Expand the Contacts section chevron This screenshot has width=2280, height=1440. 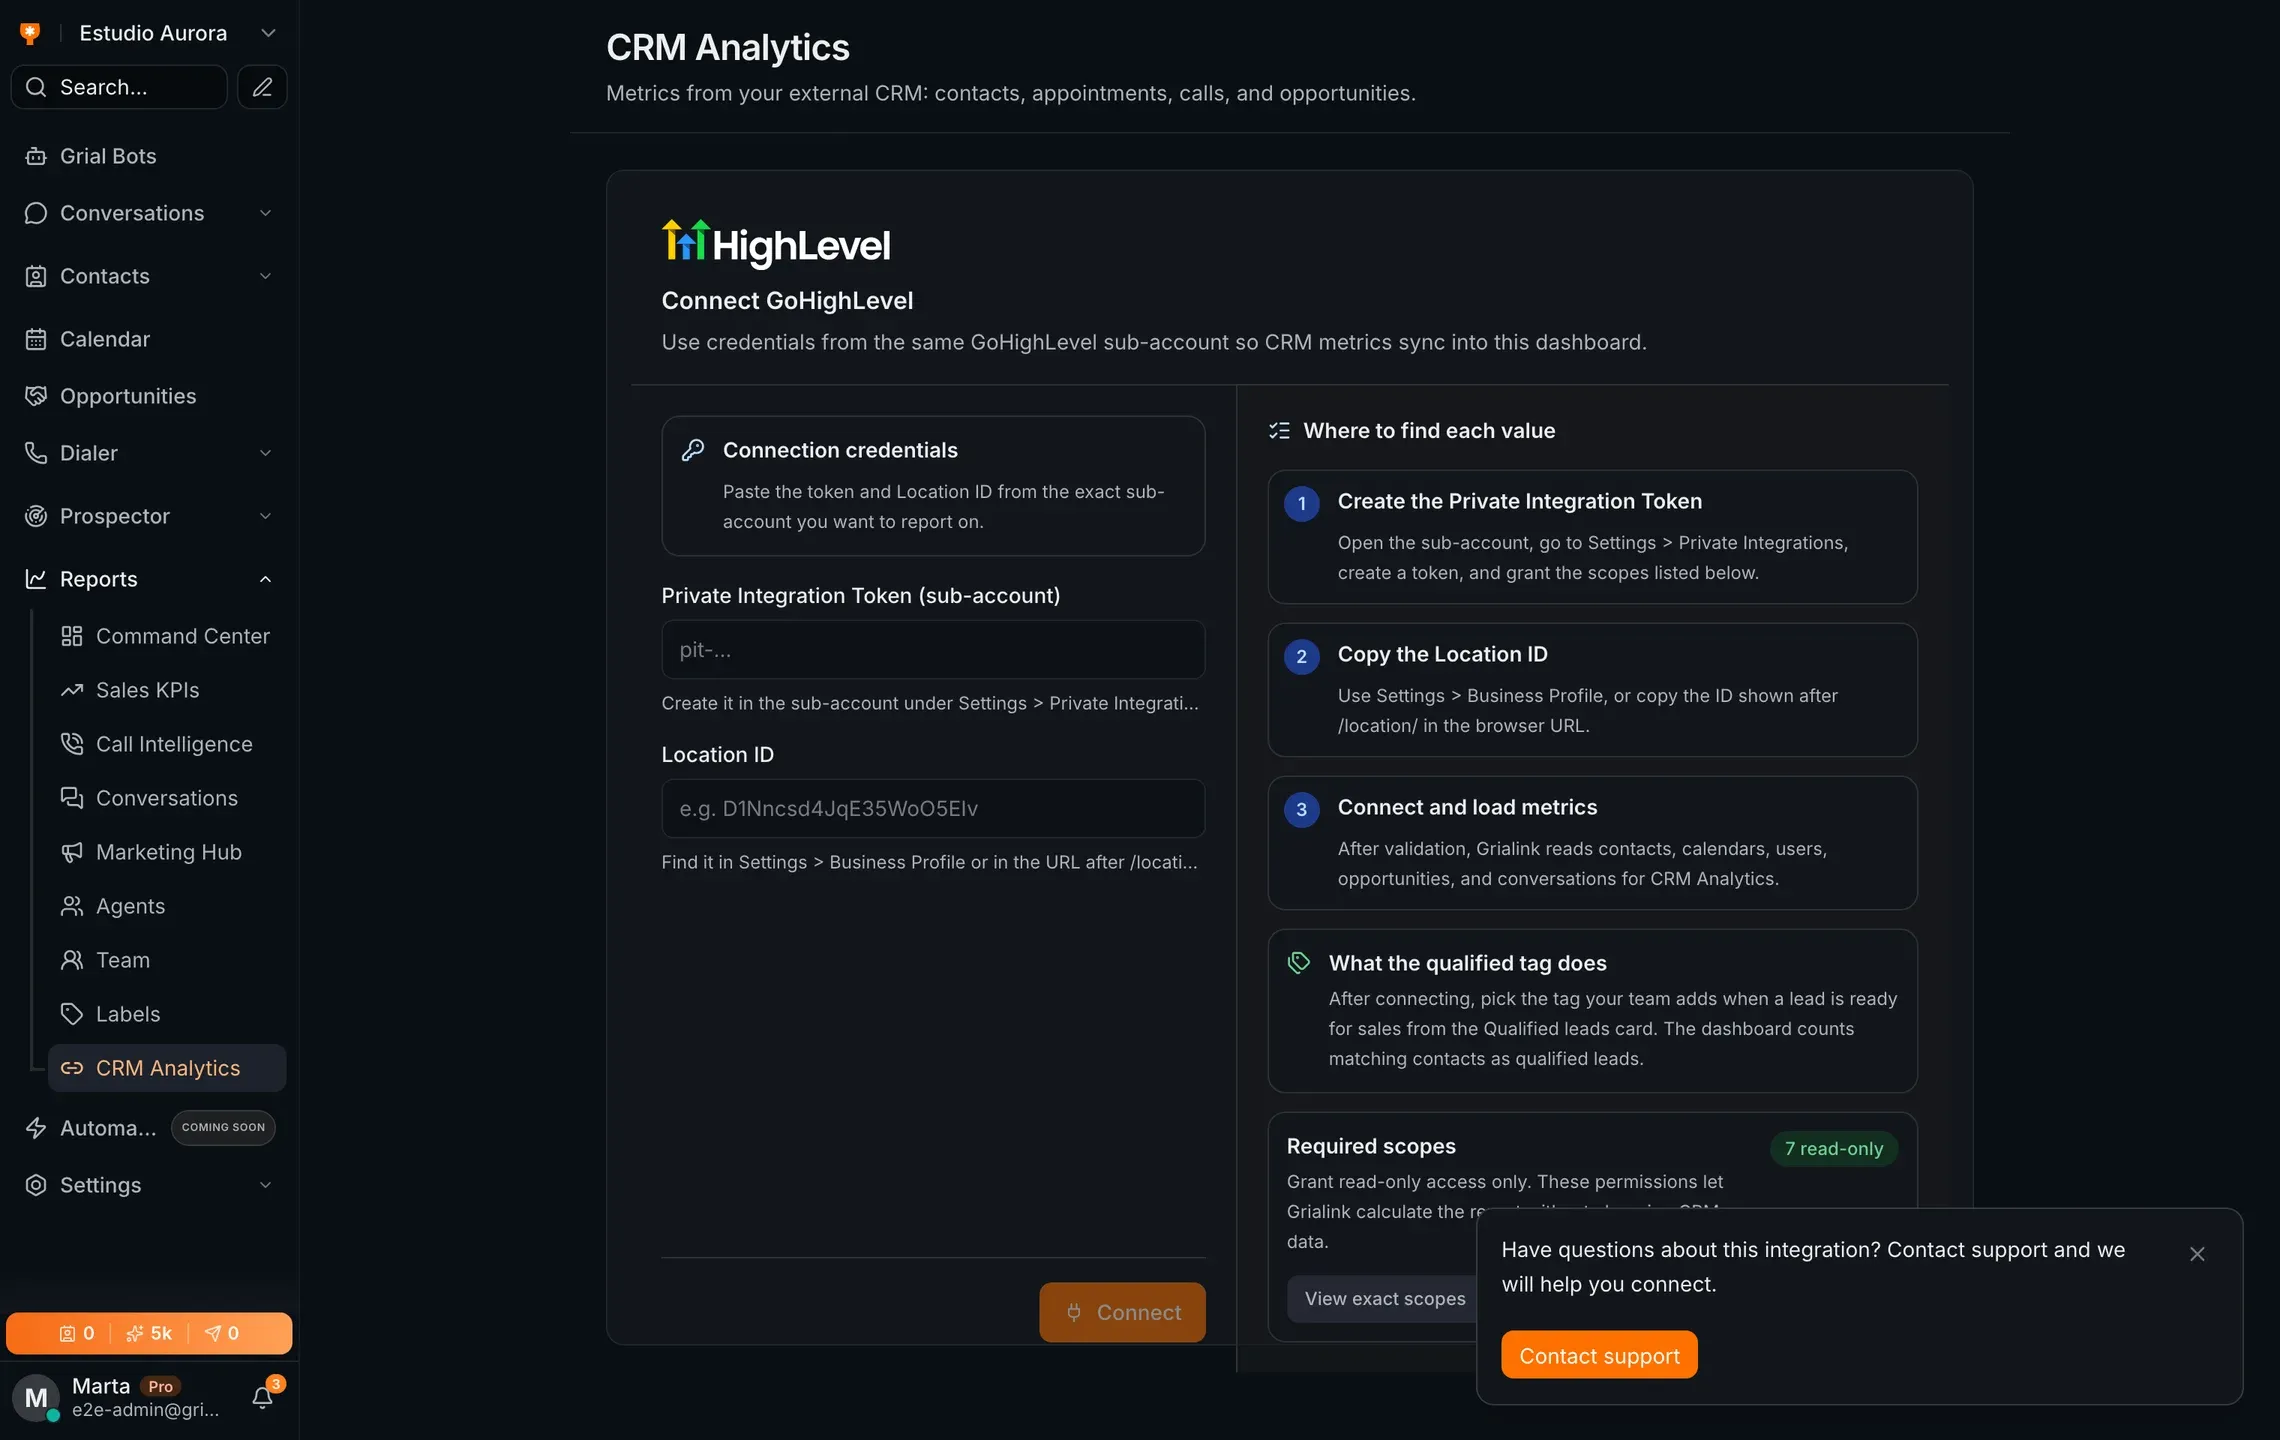265,276
